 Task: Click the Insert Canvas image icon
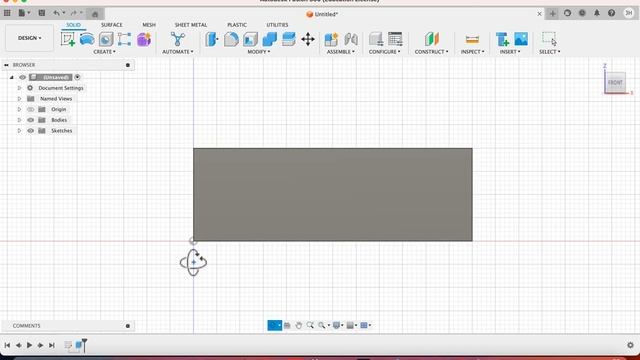point(521,39)
